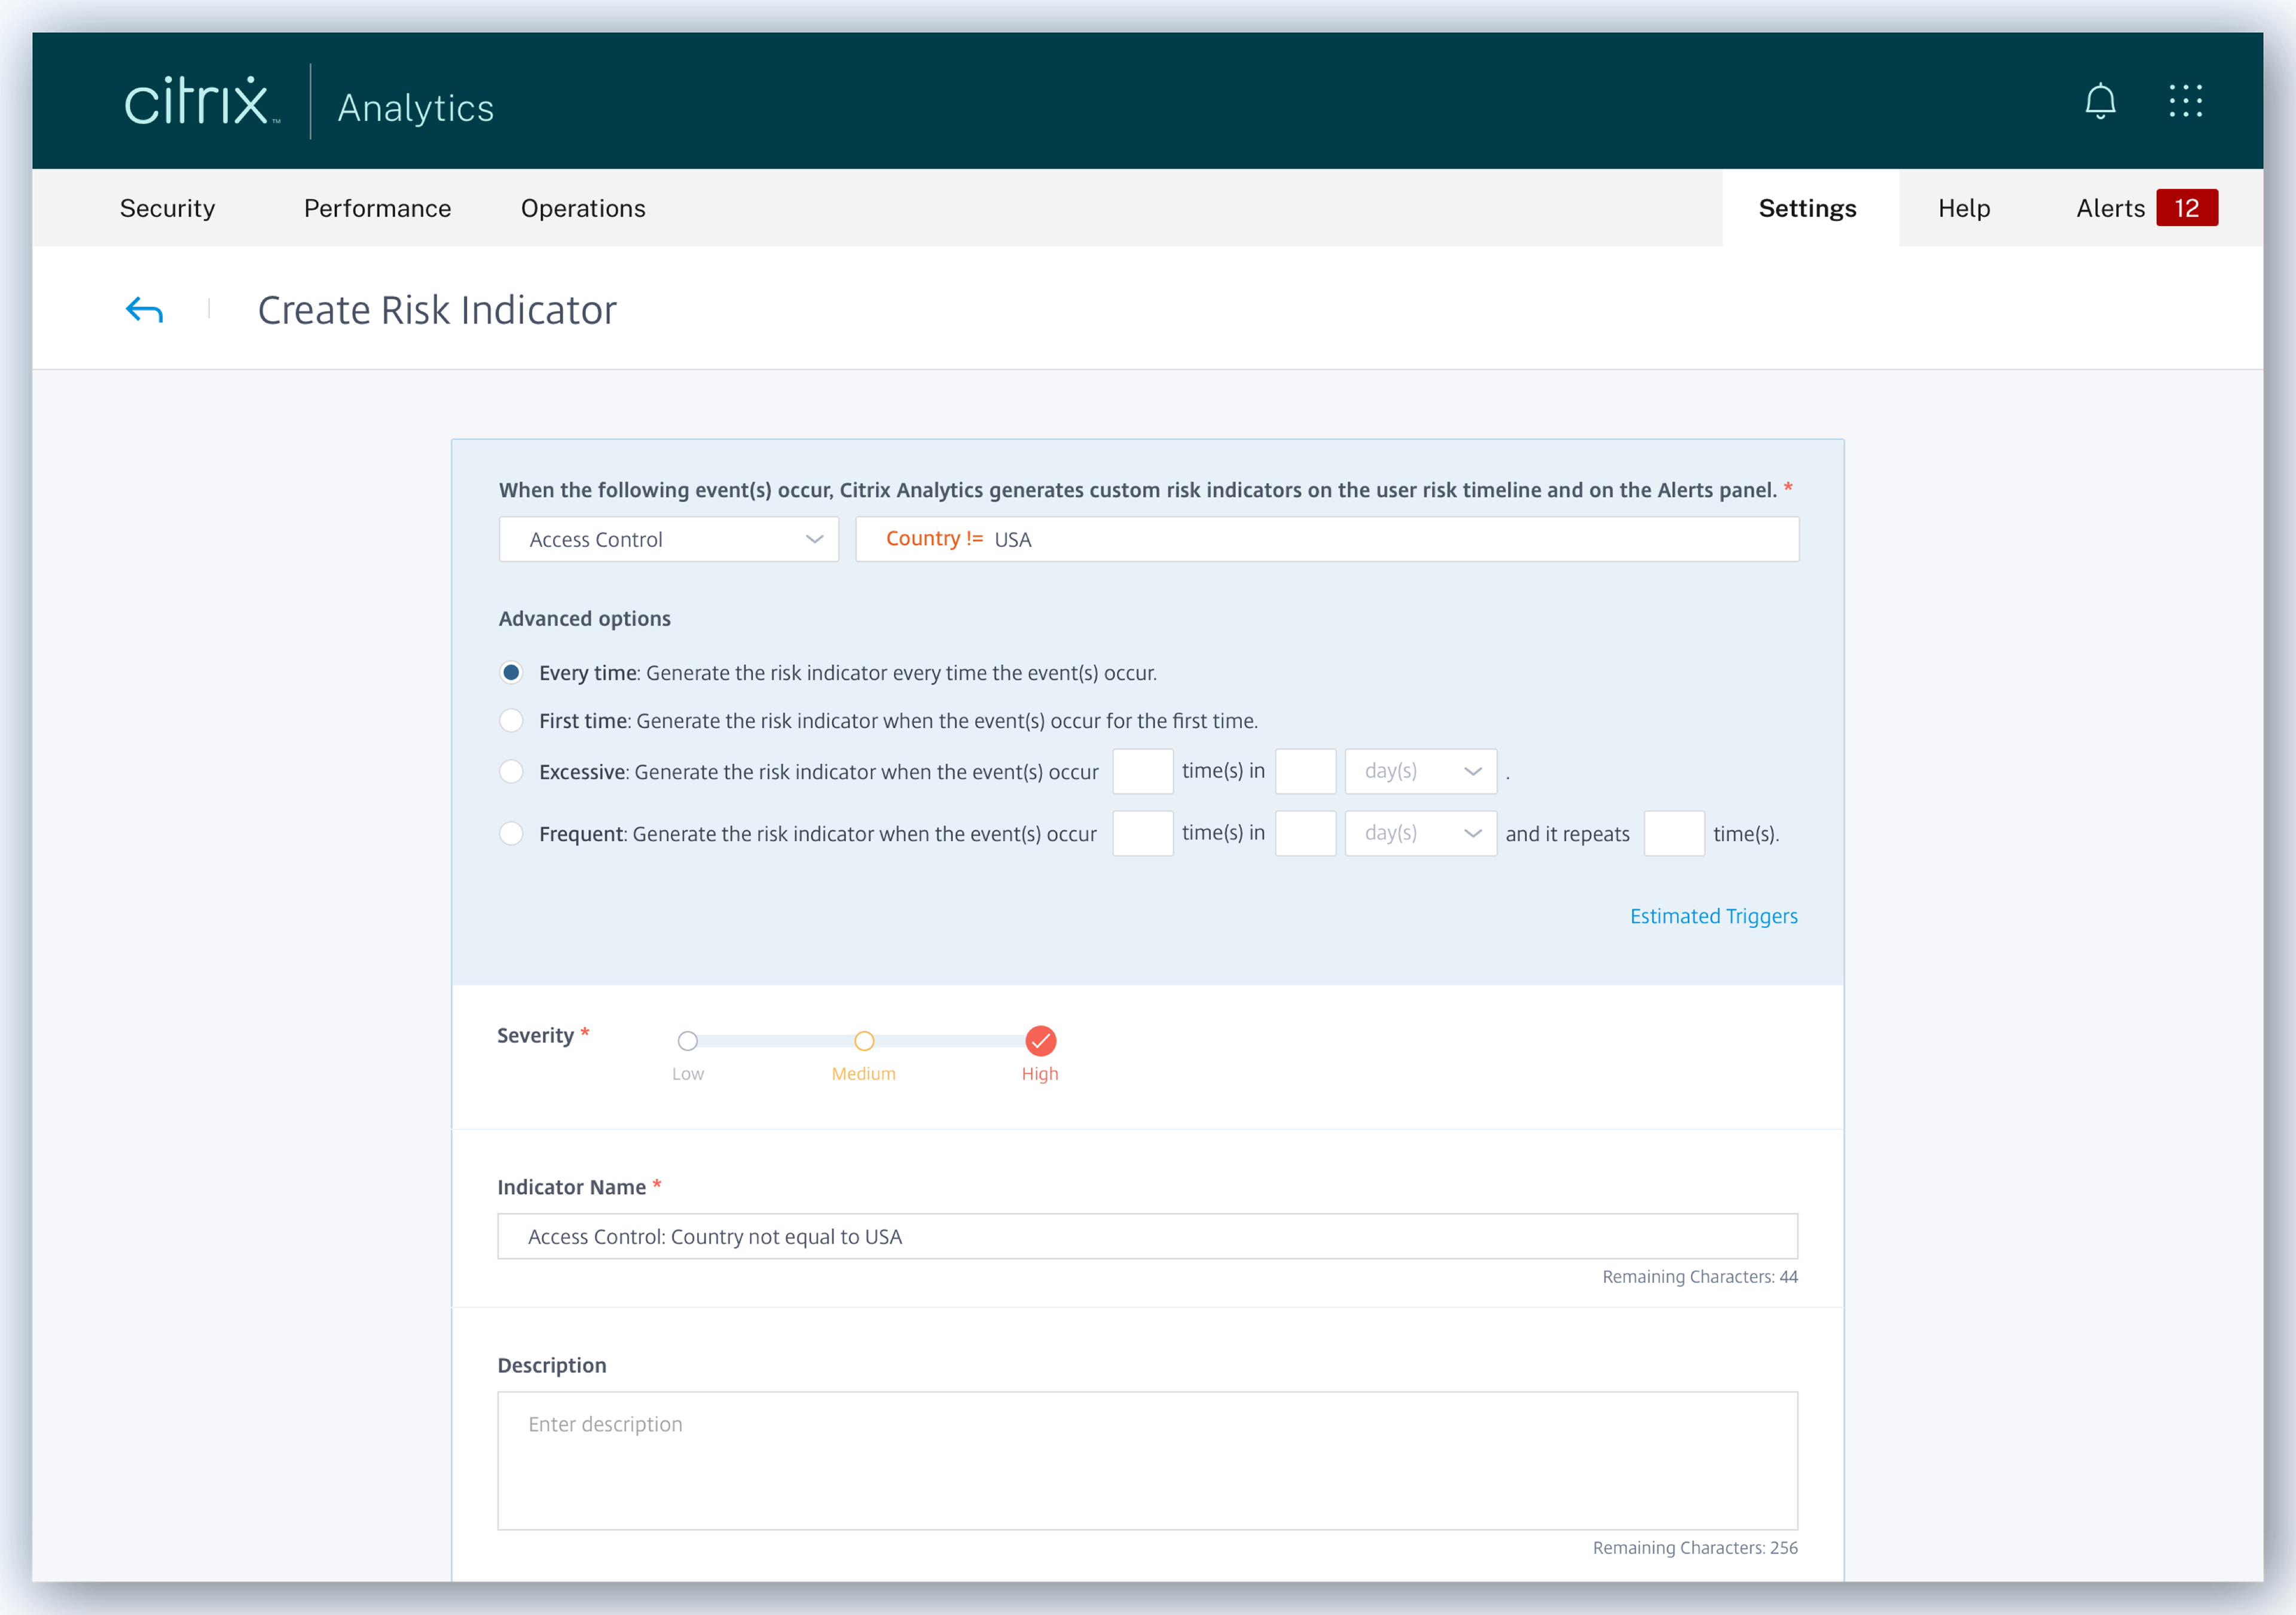Select the First time radio option
The width and height of the screenshot is (2296, 1615).
click(x=511, y=721)
